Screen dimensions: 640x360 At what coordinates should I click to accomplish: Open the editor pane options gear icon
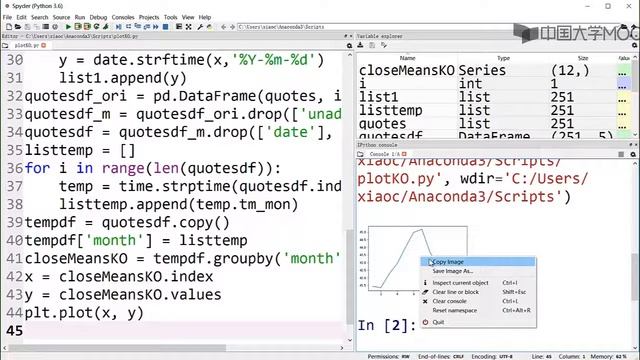pyautogui.click(x=349, y=46)
